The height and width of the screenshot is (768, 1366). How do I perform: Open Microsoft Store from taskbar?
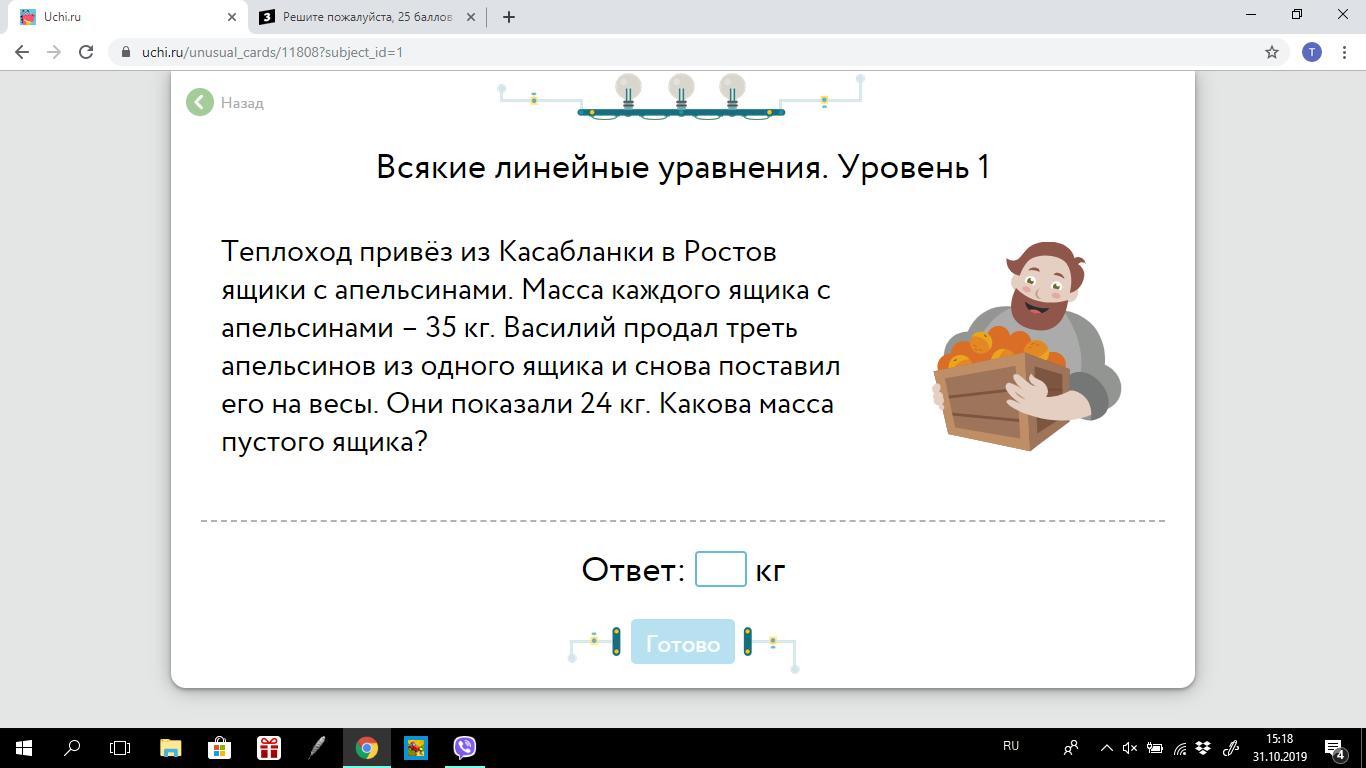point(219,747)
